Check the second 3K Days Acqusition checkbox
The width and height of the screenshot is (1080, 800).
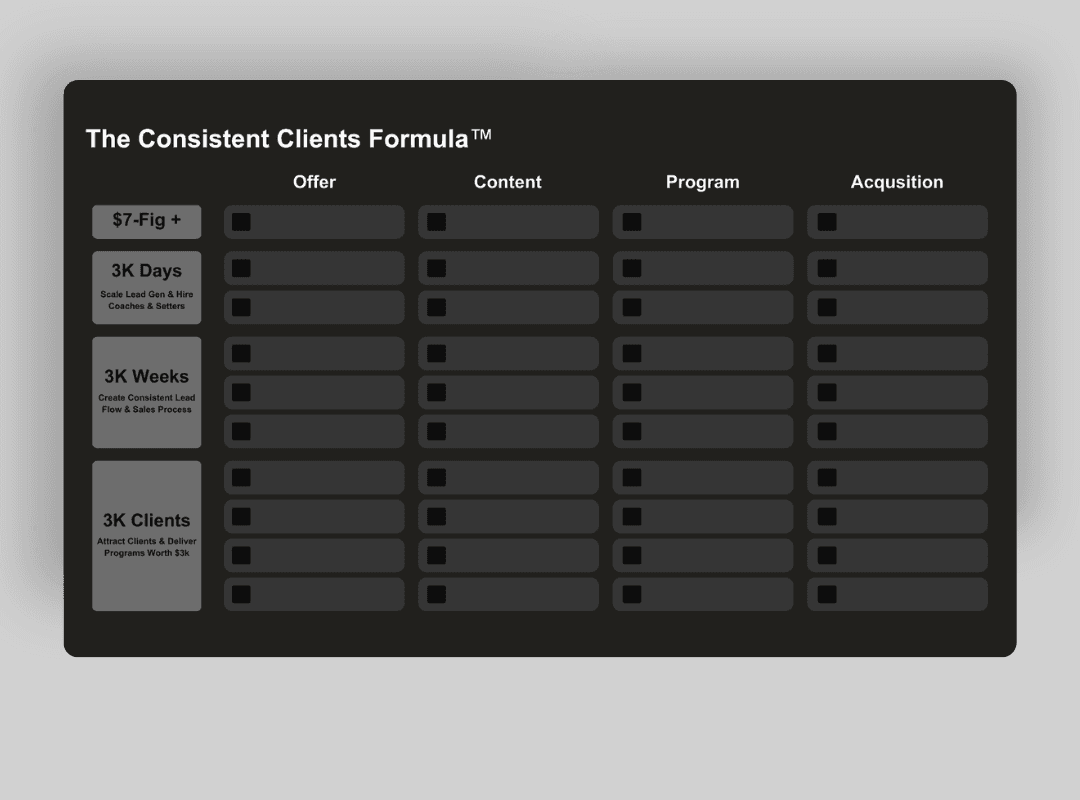[827, 307]
